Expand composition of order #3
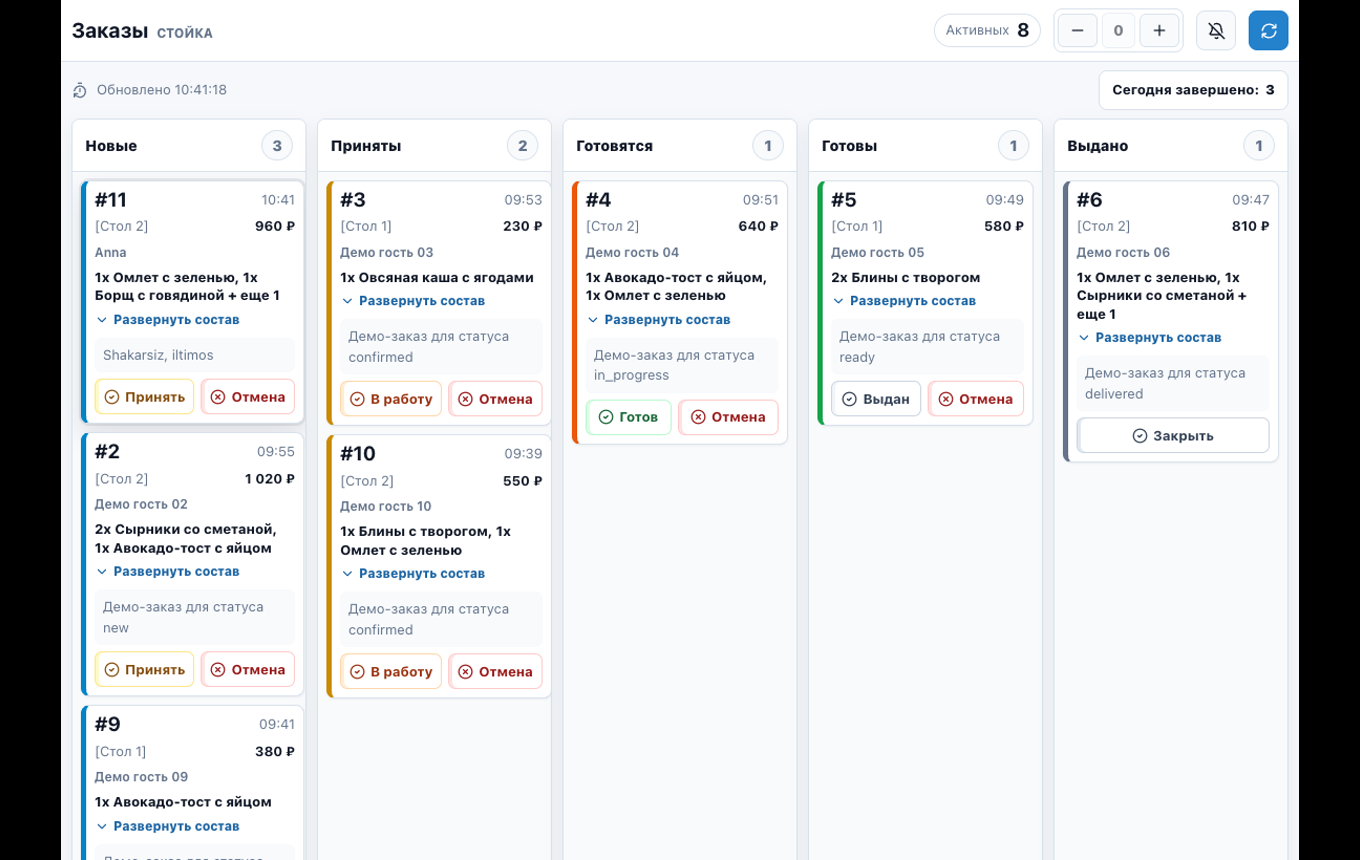Image resolution: width=1360 pixels, height=860 pixels. [412, 301]
